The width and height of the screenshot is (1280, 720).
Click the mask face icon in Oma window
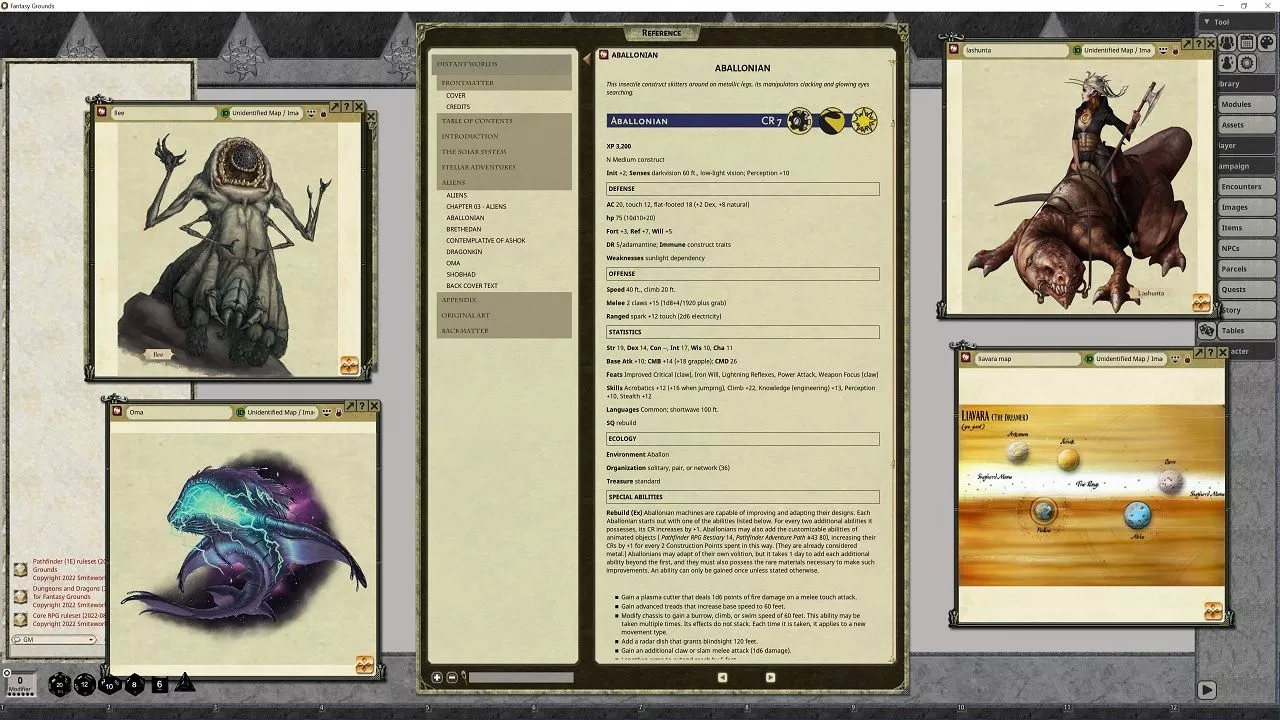[327, 412]
